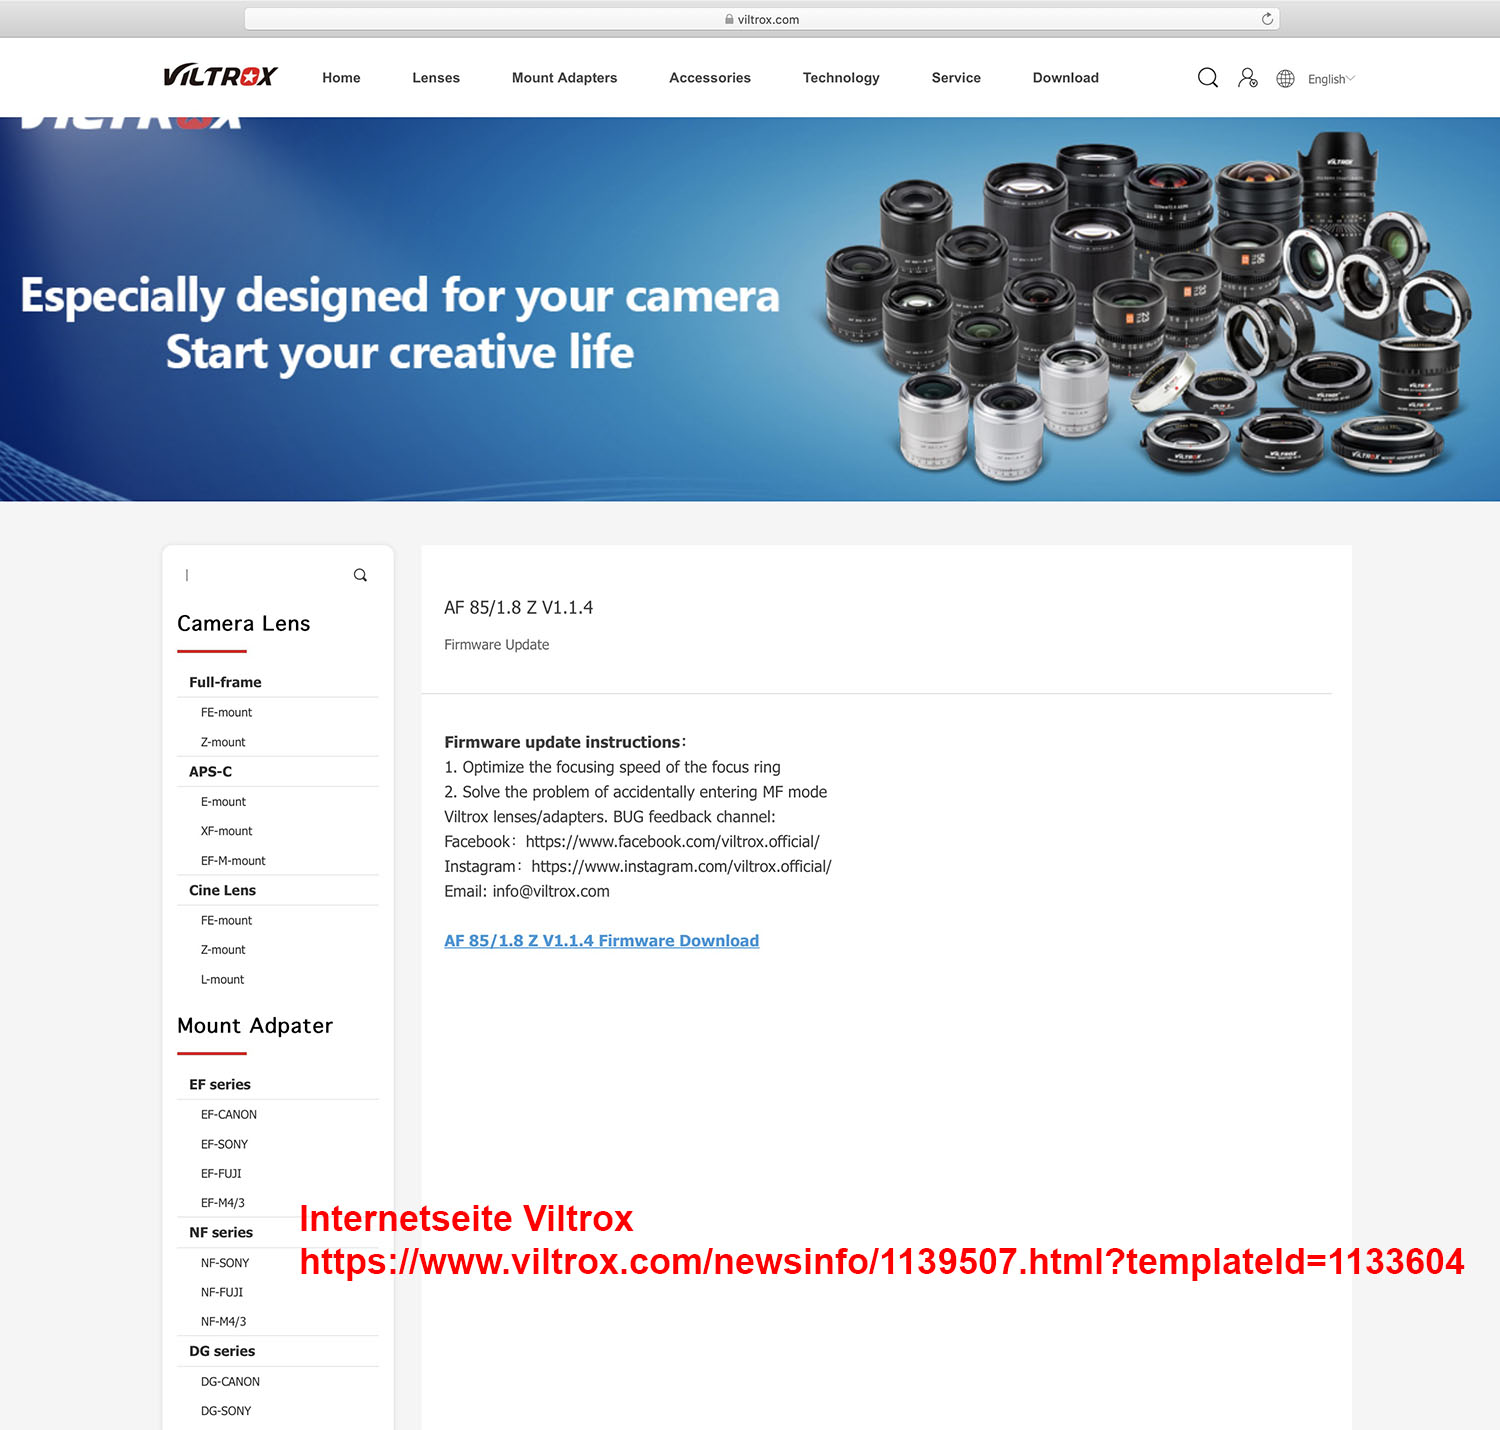Screen dimensions: 1500x1430
Task: Select Cine Lens category in sidebar
Action: pyautogui.click(x=222, y=890)
